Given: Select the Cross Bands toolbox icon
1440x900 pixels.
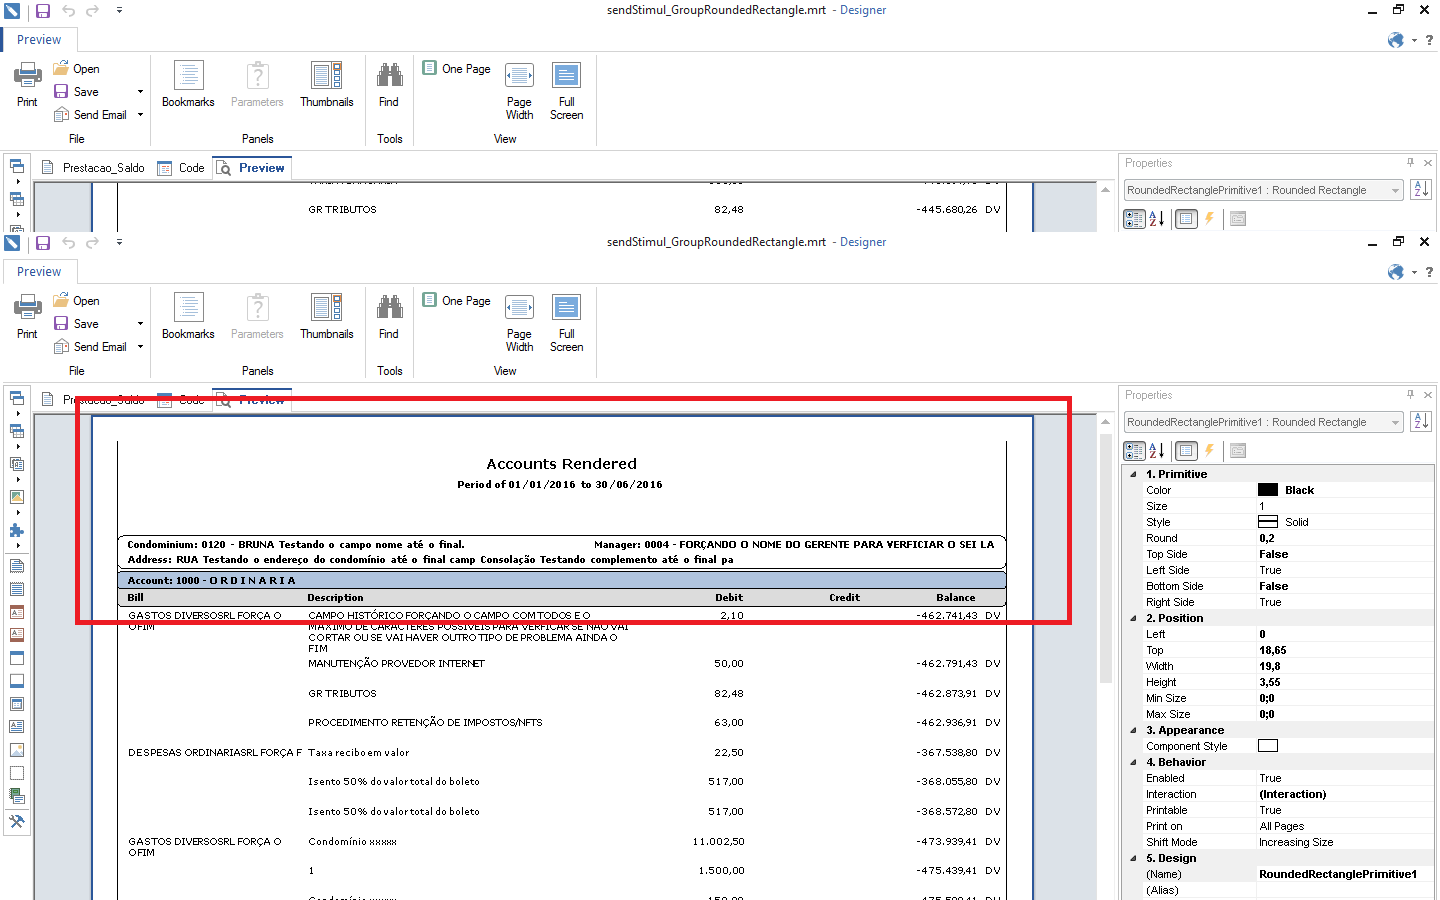Looking at the screenshot, I should [17, 431].
